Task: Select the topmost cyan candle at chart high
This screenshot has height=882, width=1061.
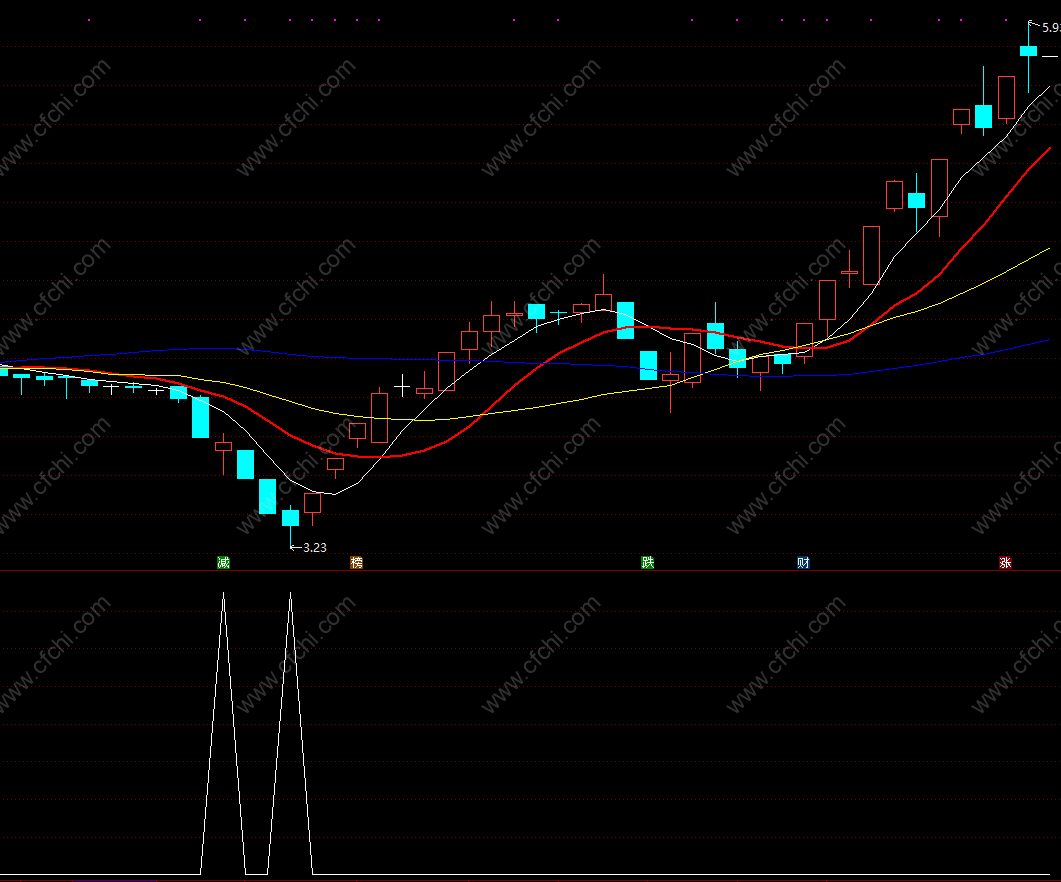Action: (x=1029, y=51)
